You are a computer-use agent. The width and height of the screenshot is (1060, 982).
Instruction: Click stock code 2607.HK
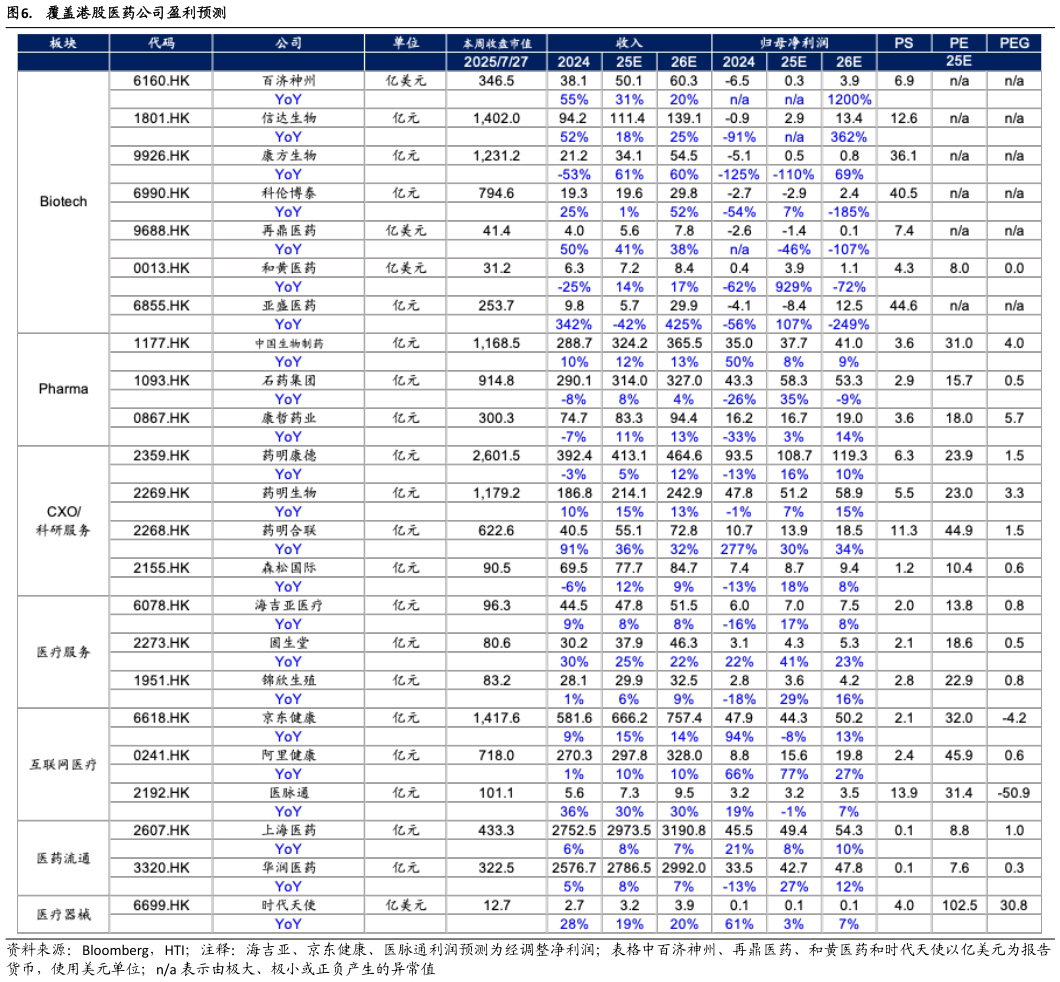pyautogui.click(x=161, y=831)
